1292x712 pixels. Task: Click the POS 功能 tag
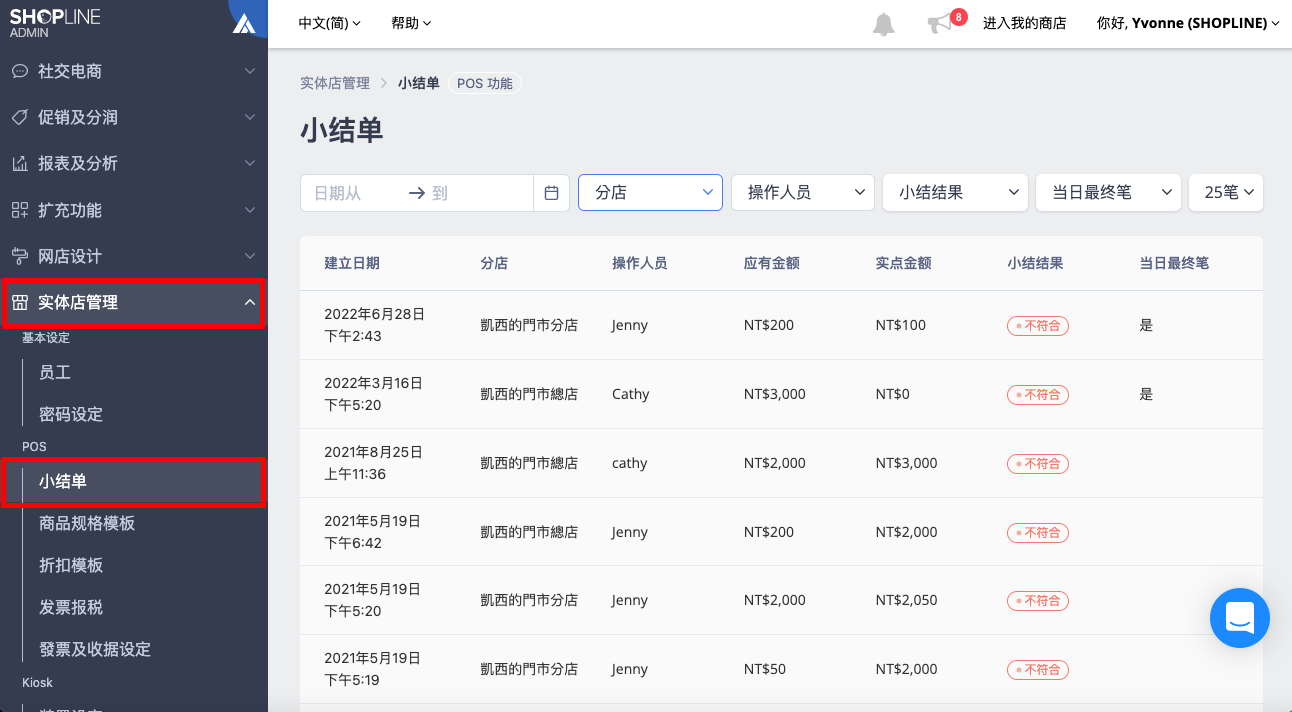(485, 83)
